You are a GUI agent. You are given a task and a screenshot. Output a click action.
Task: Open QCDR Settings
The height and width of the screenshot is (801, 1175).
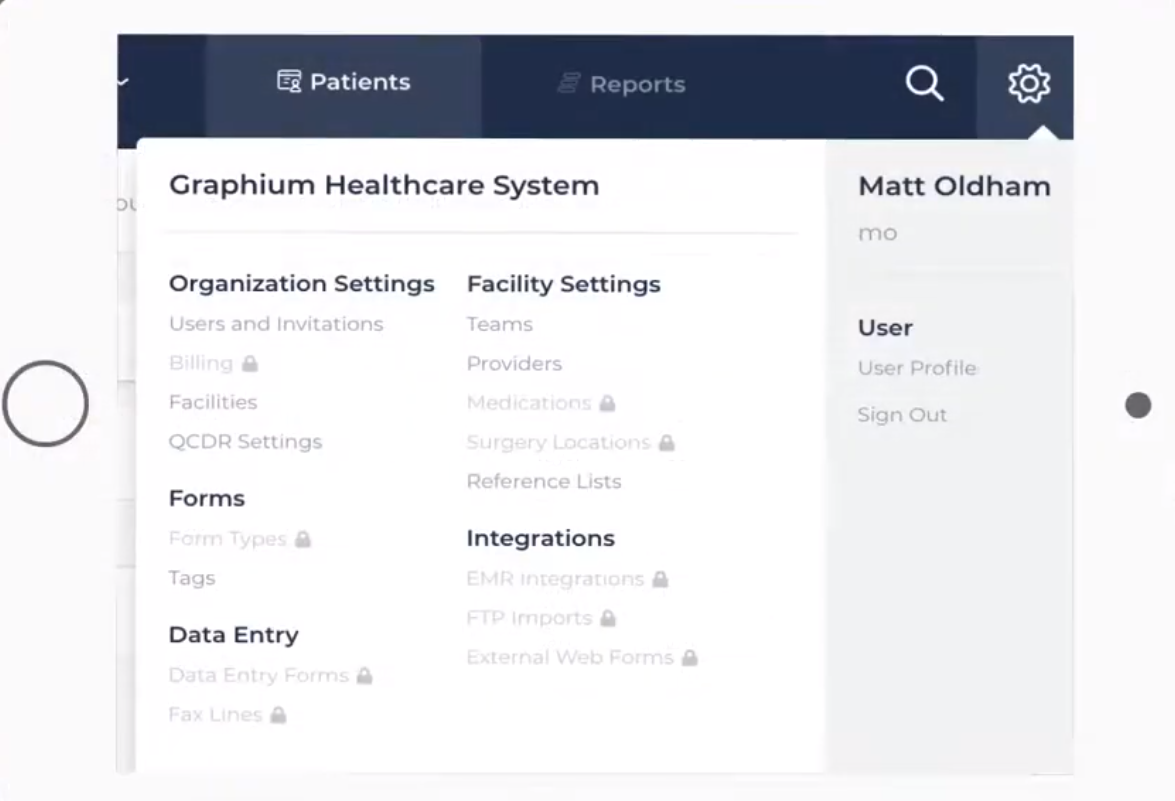[245, 441]
